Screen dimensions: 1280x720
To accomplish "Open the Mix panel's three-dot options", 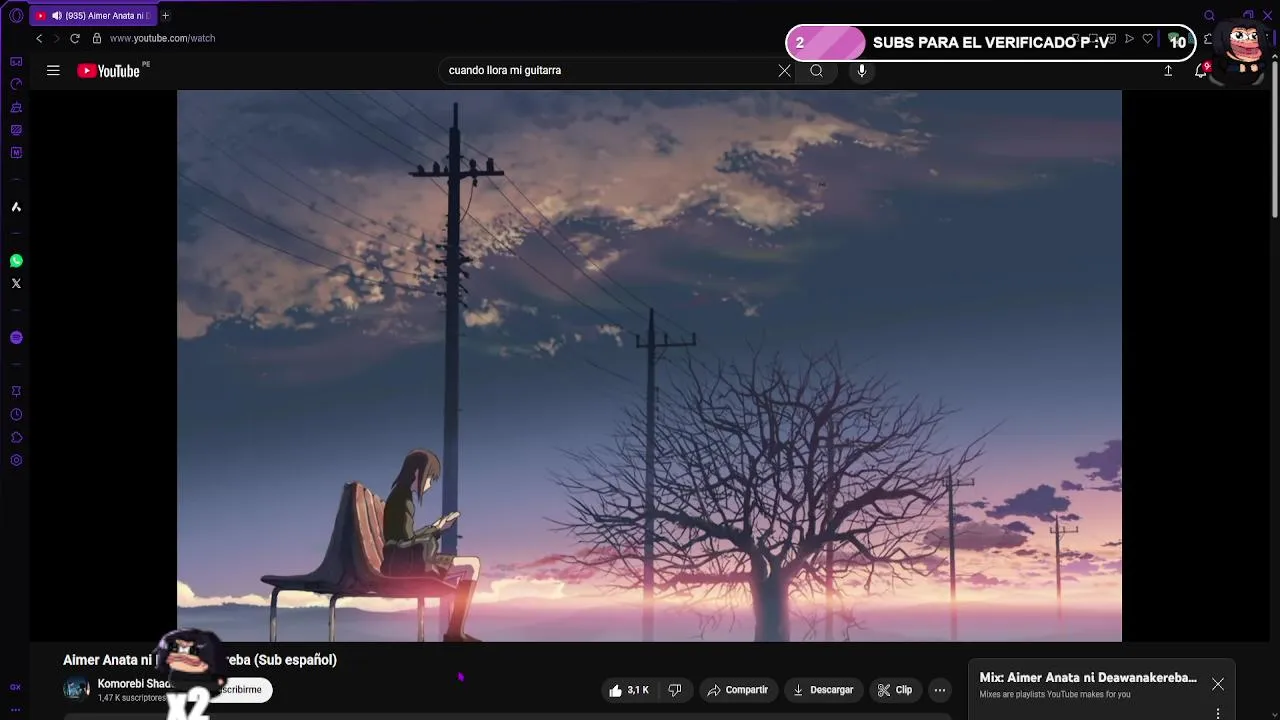I will (x=1218, y=713).
